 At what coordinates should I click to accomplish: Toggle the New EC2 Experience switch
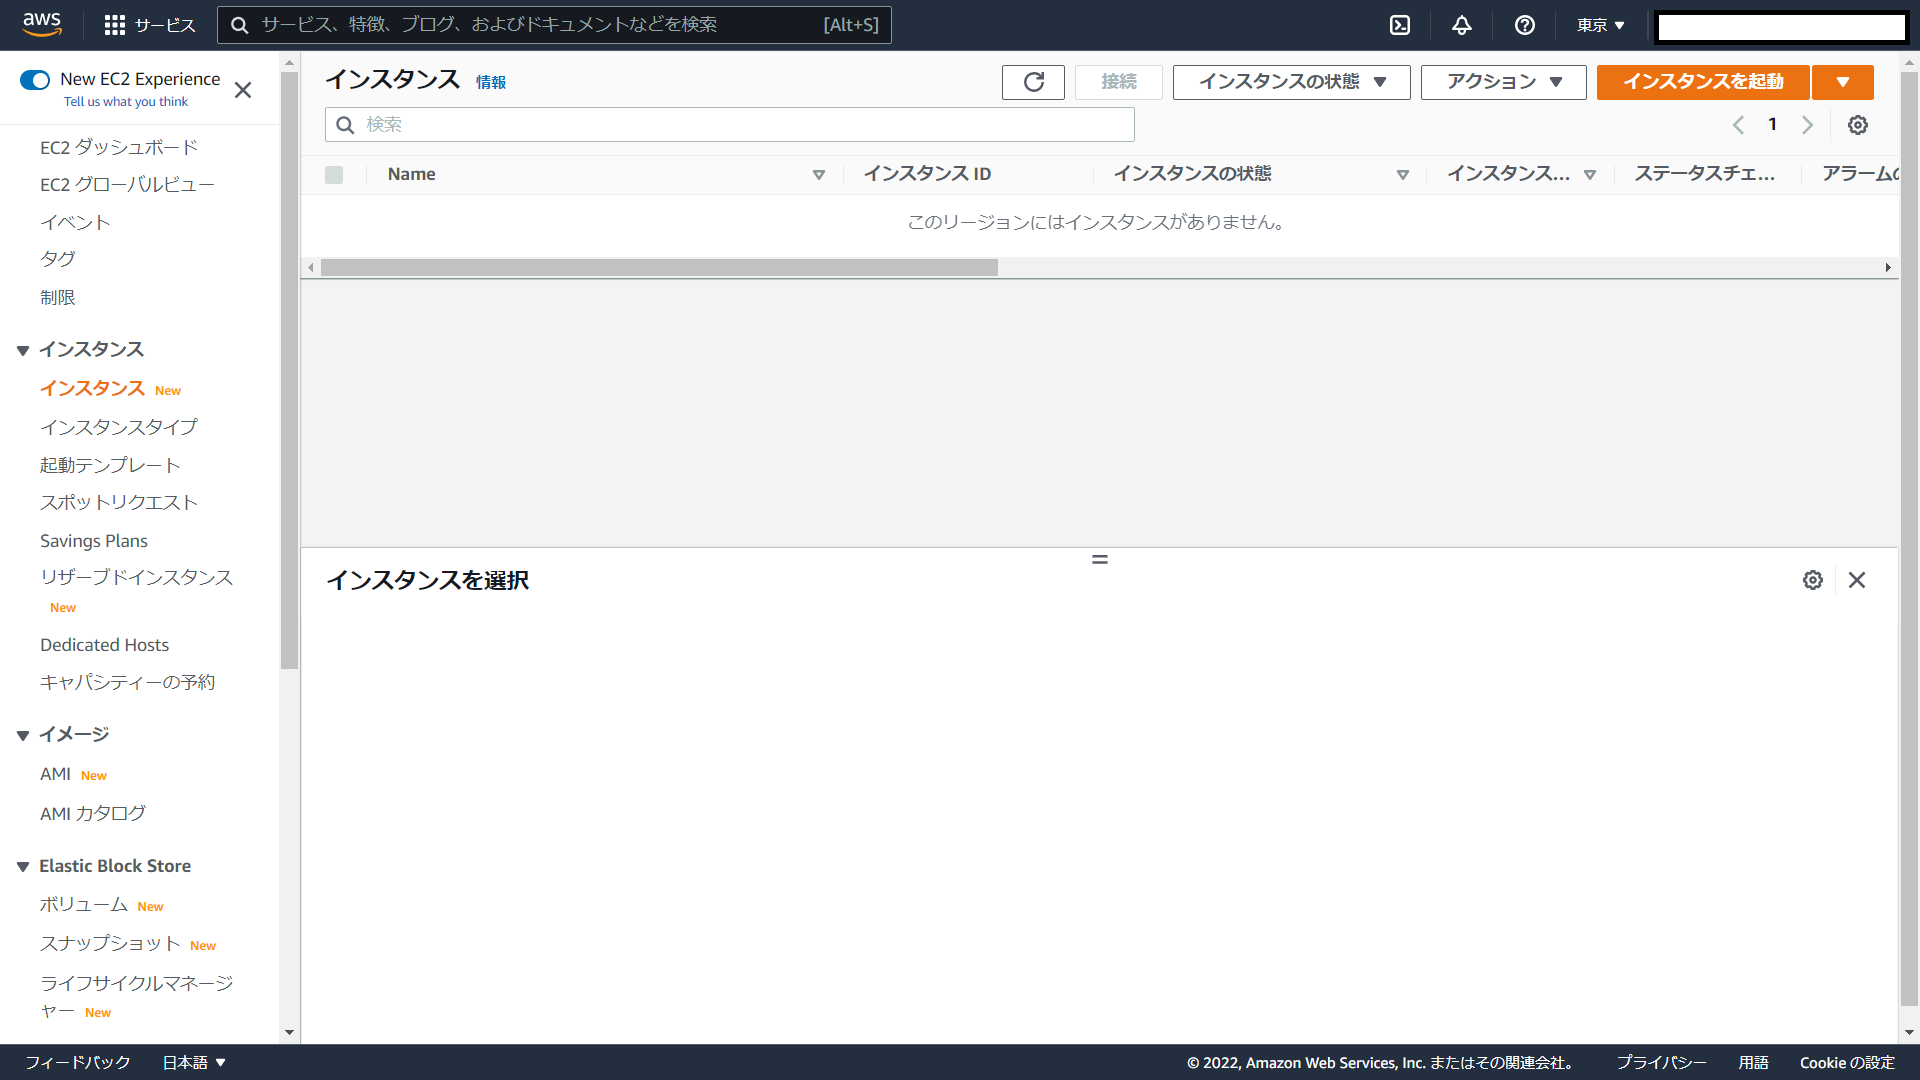[35, 80]
